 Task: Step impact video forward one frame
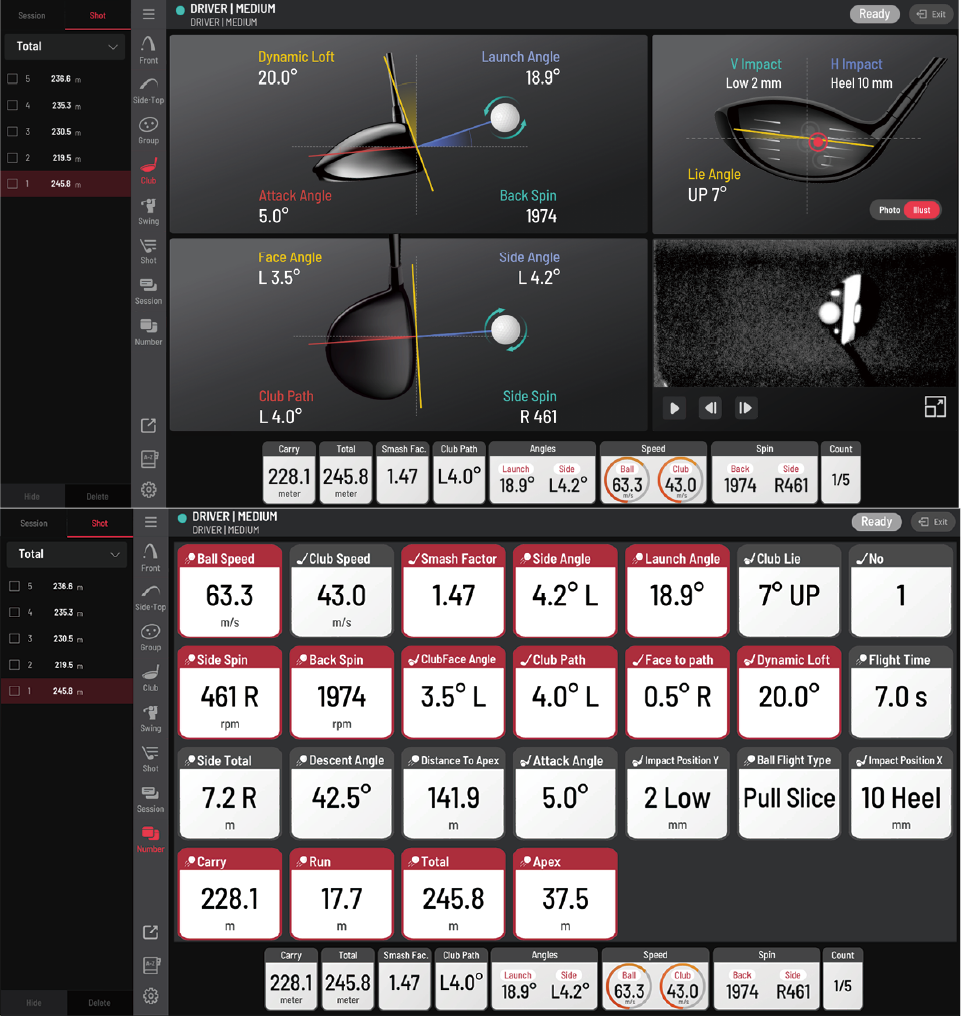point(746,408)
